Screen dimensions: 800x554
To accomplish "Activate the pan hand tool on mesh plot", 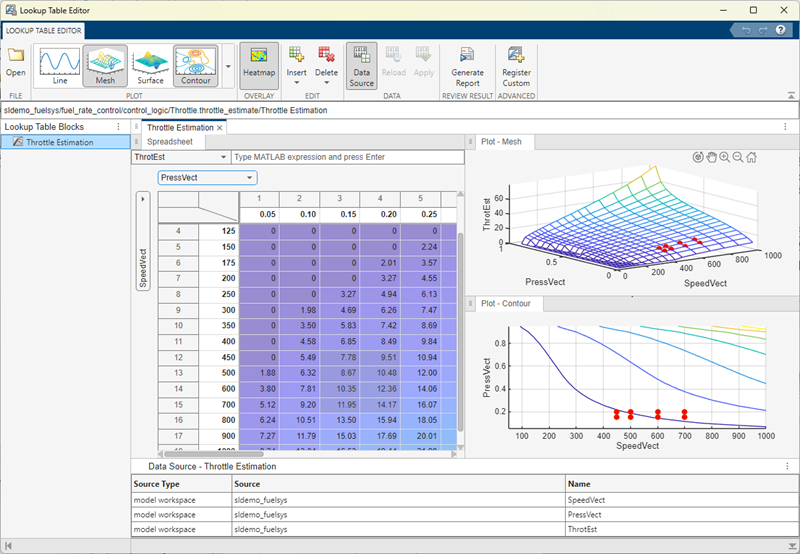I will pyautogui.click(x=712, y=157).
